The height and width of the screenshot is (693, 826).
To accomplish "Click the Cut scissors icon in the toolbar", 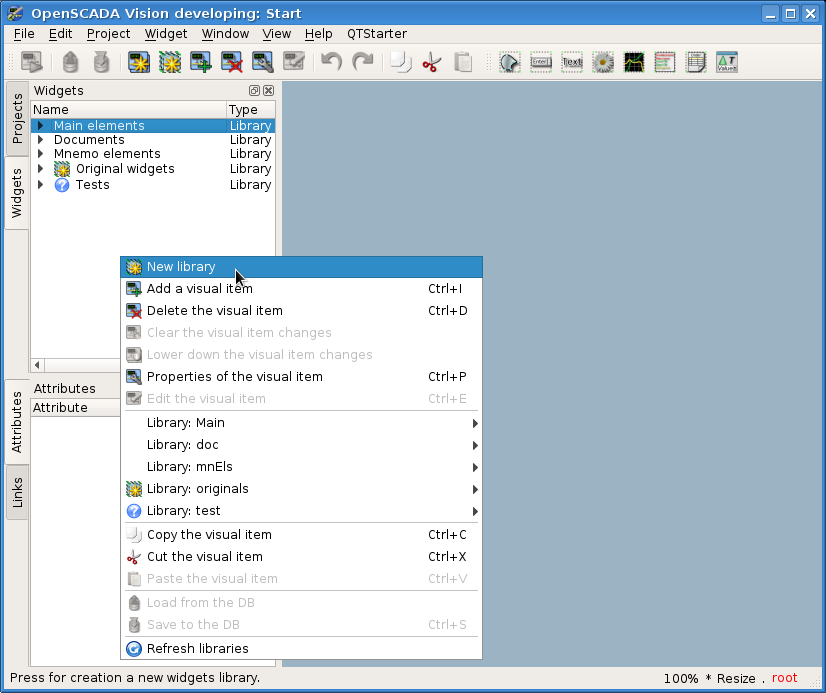I will (x=432, y=62).
